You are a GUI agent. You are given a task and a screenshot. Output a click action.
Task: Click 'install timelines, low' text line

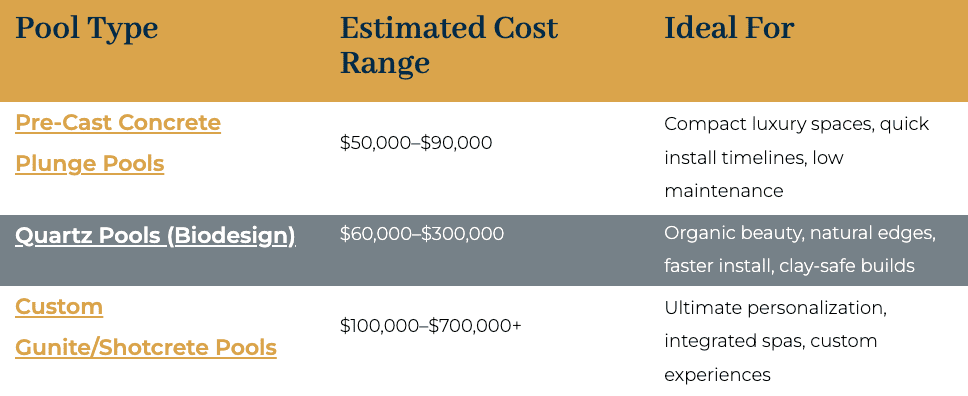pos(754,158)
